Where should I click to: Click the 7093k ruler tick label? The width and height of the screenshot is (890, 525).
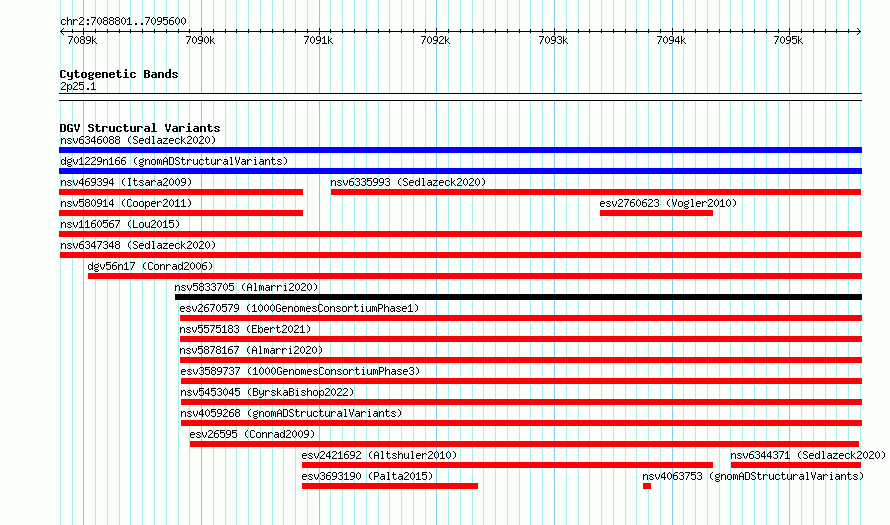coord(553,40)
